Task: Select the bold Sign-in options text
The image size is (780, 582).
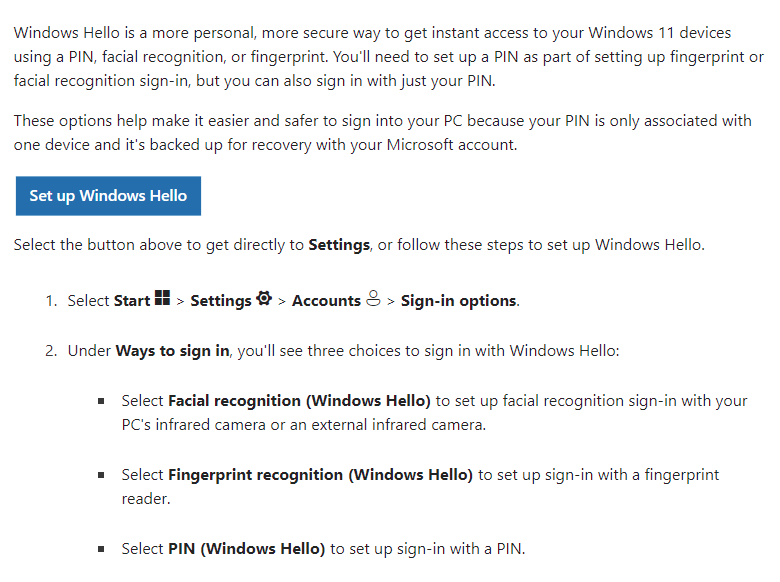Action: (x=458, y=300)
